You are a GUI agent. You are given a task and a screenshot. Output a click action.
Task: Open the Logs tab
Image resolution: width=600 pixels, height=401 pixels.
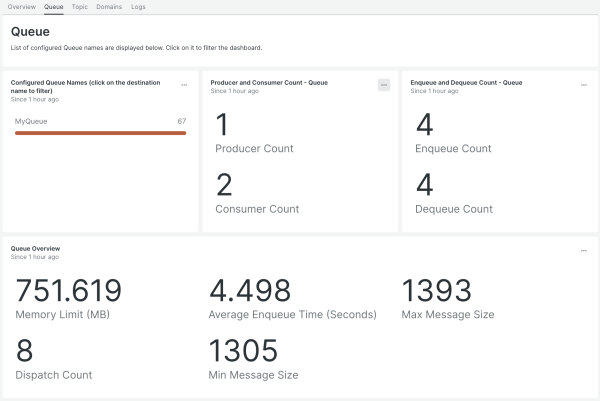coord(138,7)
